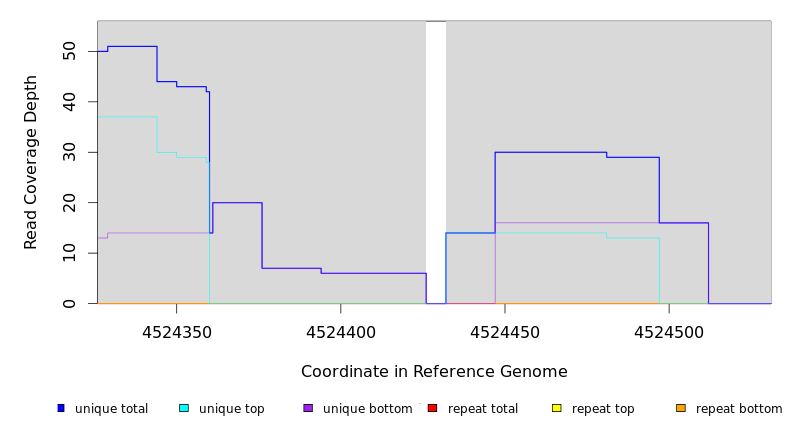Select the "repeat top" legend label

point(603,409)
